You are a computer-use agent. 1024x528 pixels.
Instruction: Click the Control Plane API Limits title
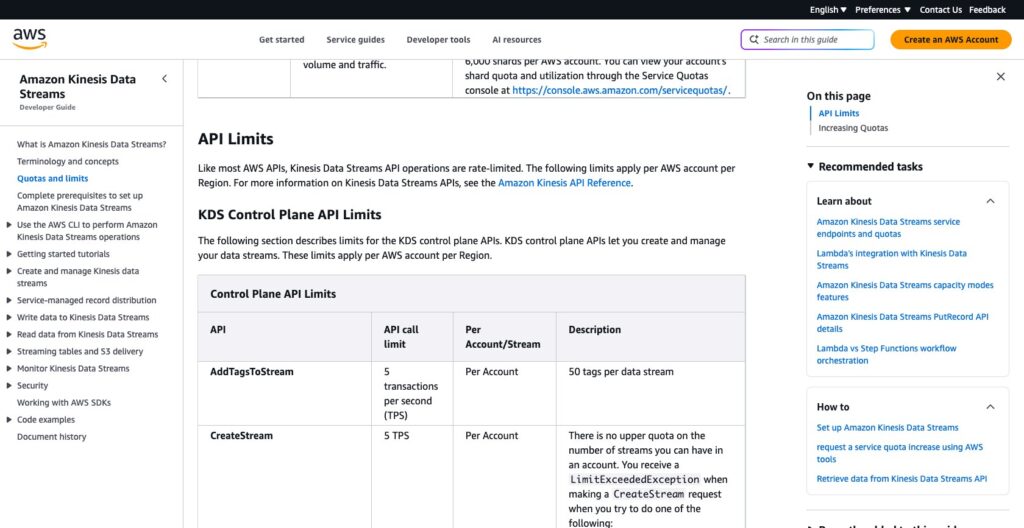pyautogui.click(x=273, y=294)
